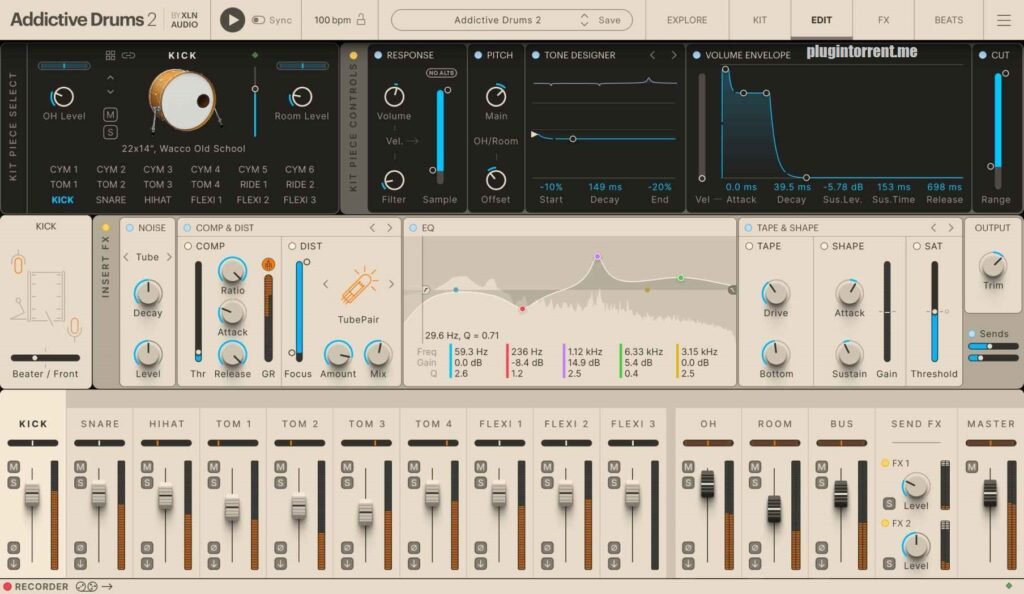Solo the ROOM mixer channel
Viewport: 1024px width, 594px height.
tap(755, 482)
